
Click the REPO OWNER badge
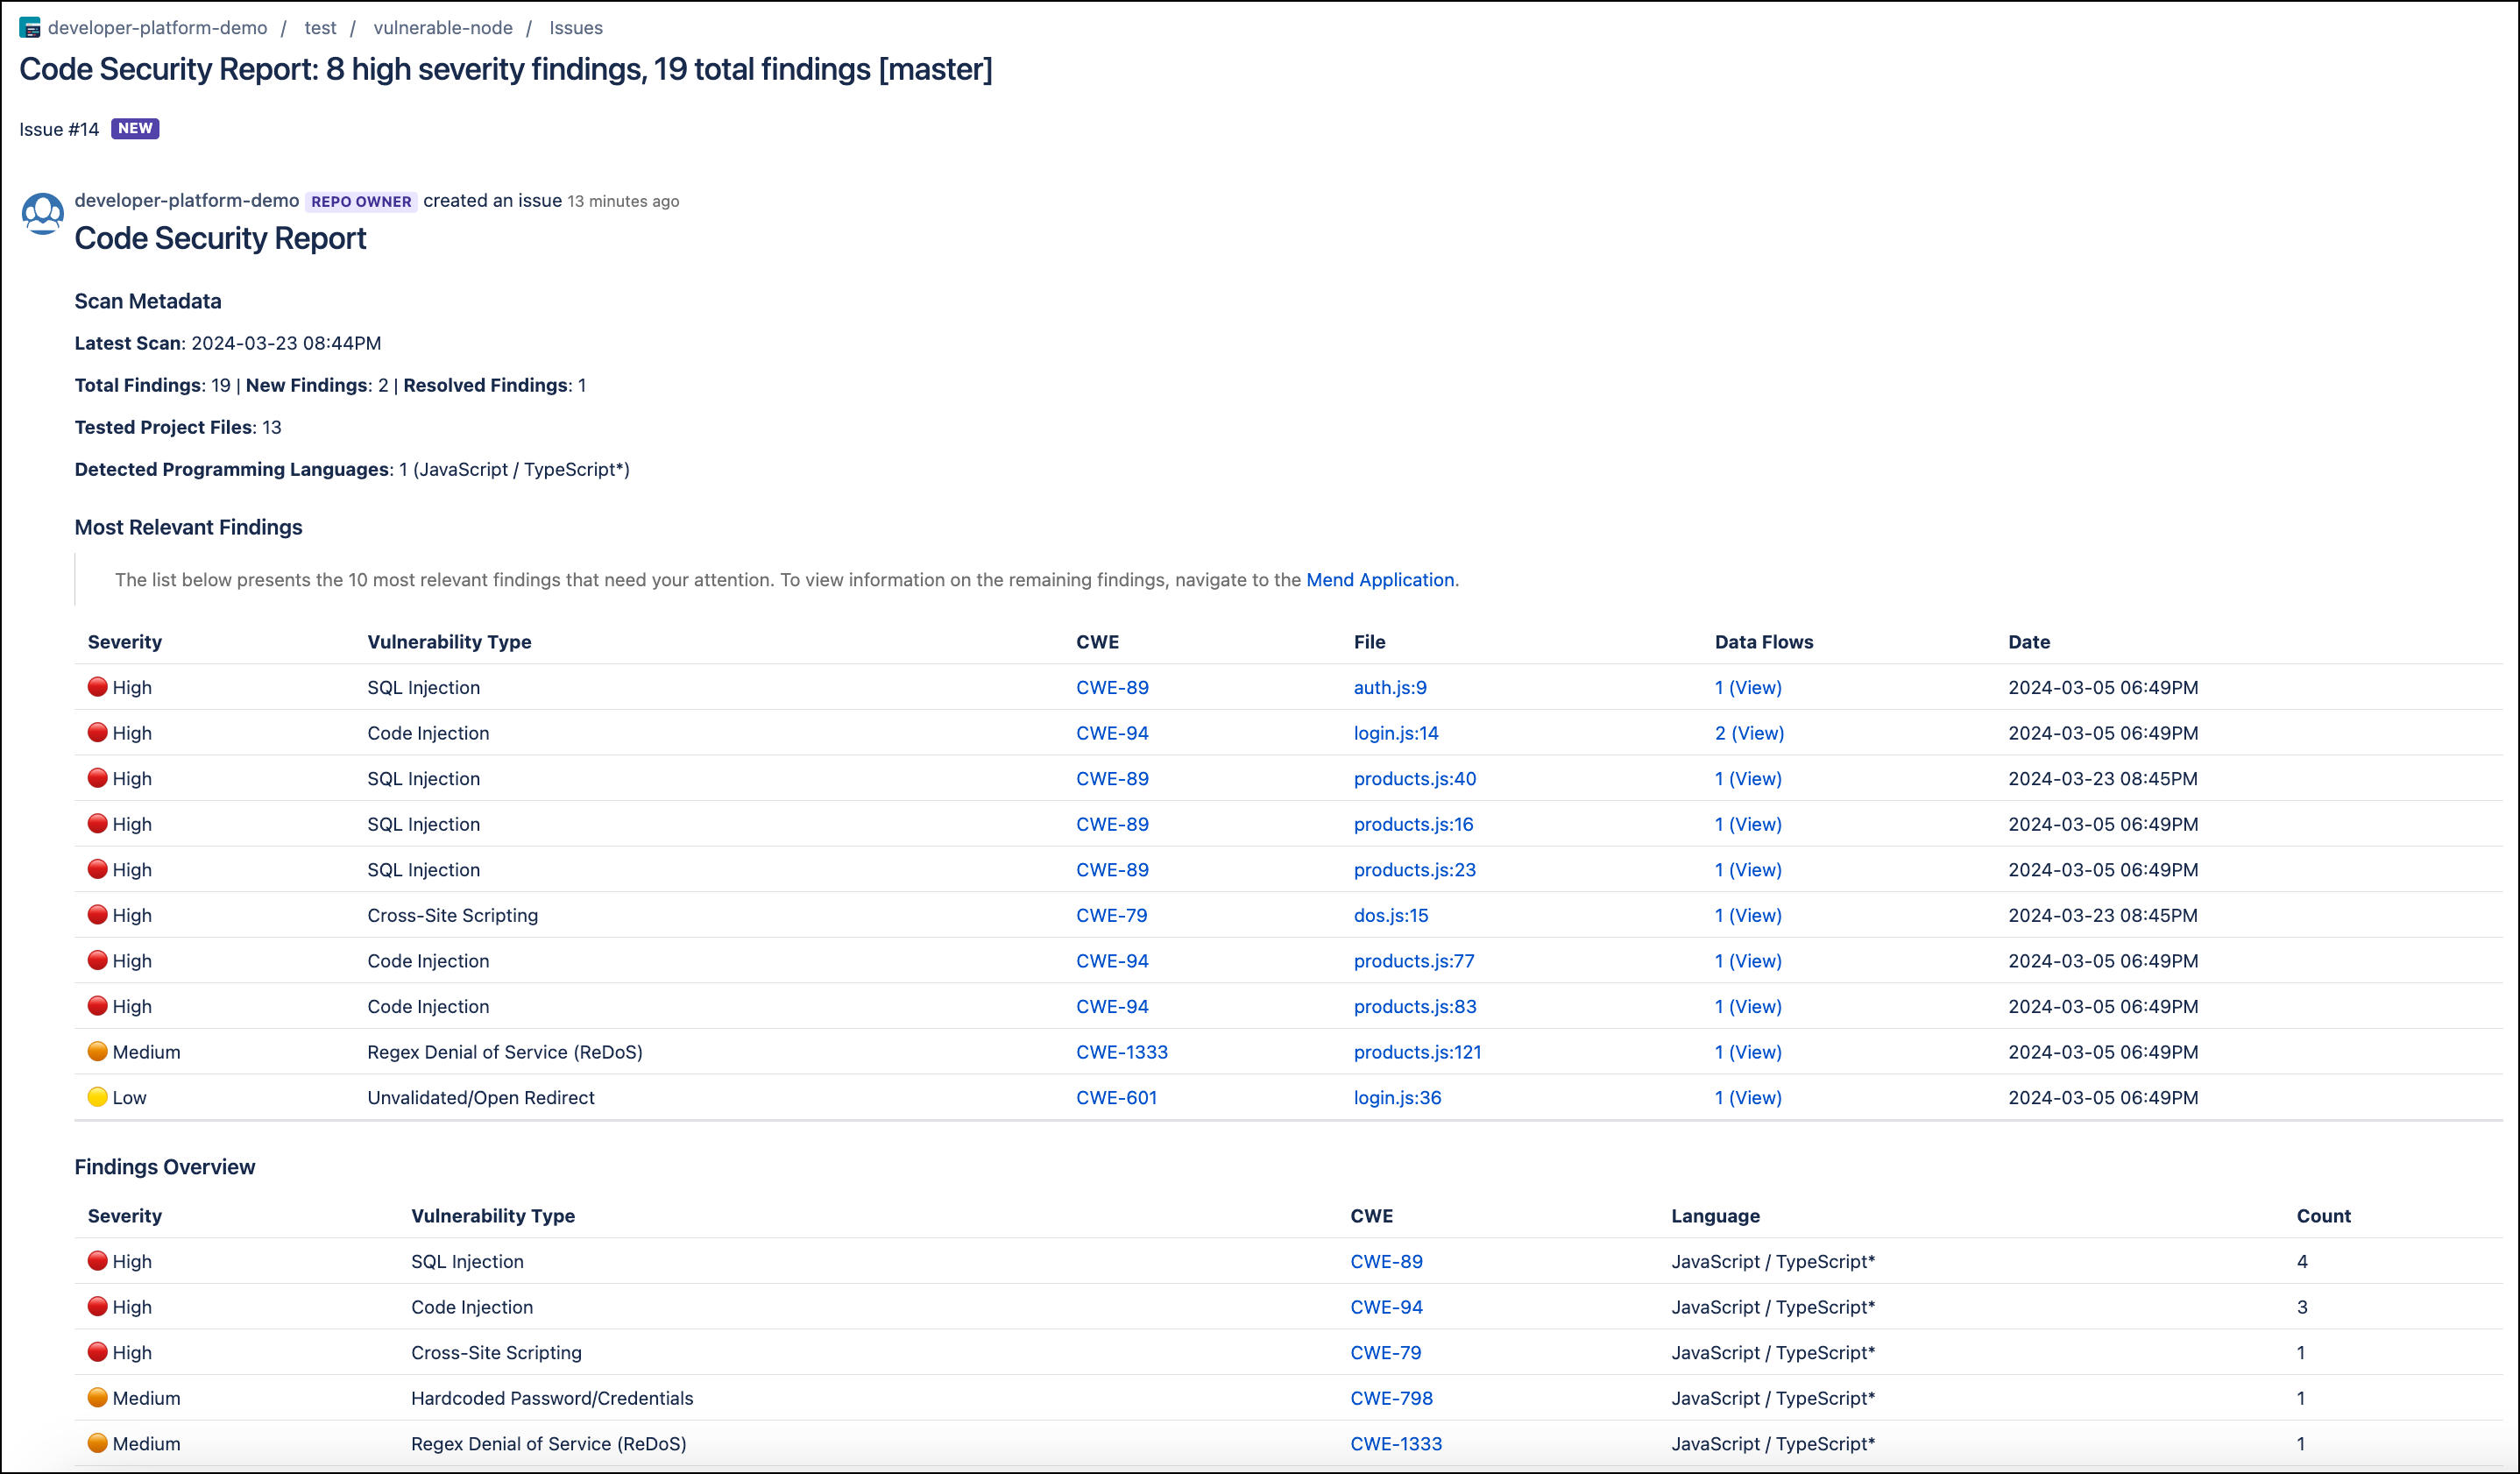point(361,201)
